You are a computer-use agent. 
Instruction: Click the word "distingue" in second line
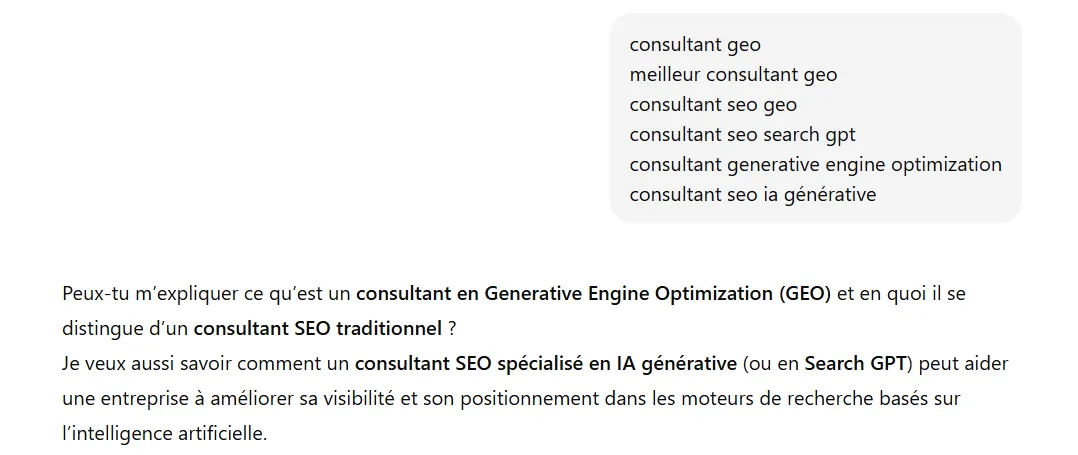click(x=101, y=328)
